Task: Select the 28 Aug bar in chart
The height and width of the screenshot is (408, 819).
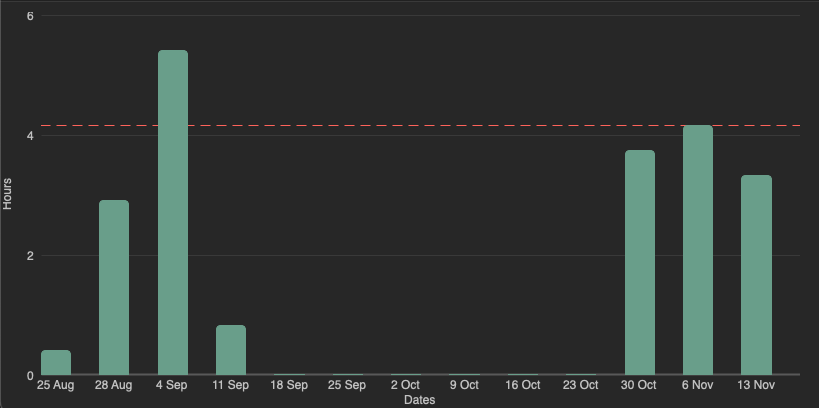Action: tap(114, 288)
